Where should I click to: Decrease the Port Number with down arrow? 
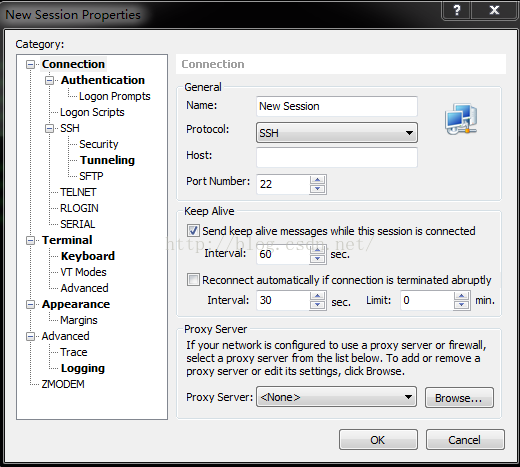pos(317,189)
